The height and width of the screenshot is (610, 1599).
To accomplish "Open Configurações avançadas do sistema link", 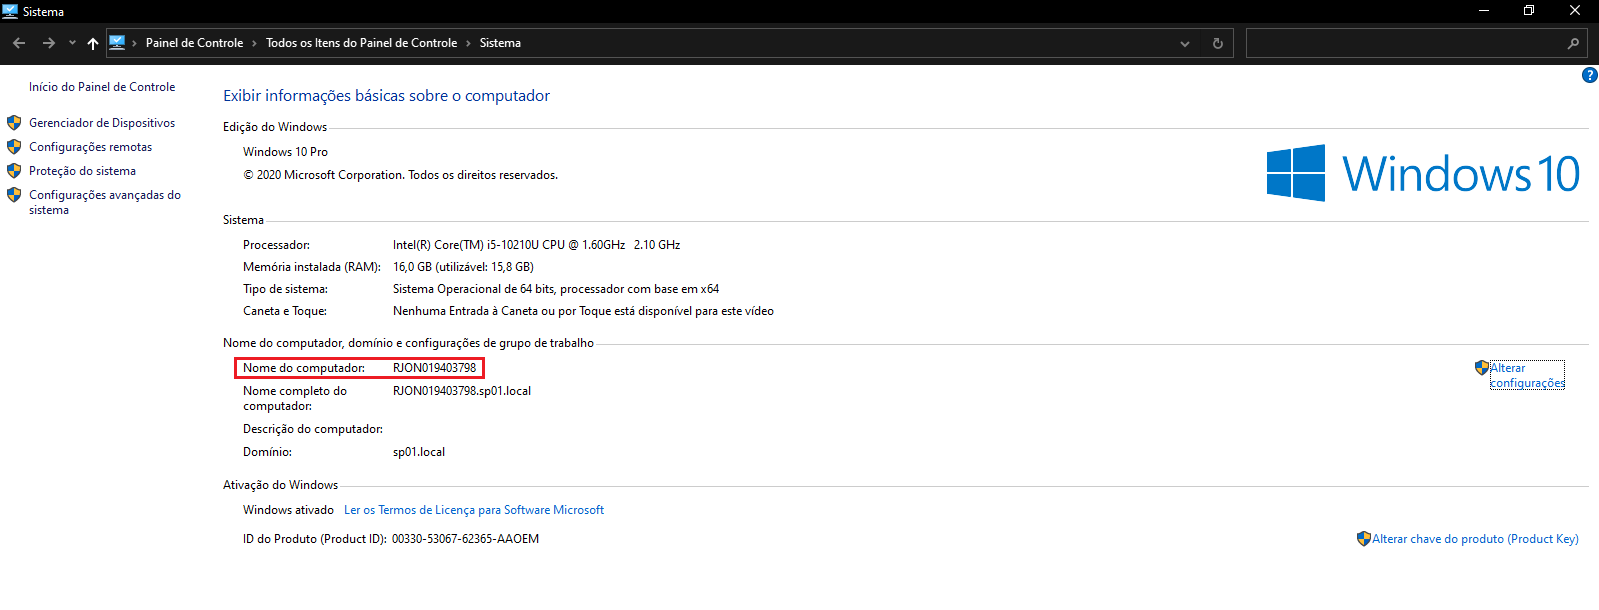I will pos(105,202).
